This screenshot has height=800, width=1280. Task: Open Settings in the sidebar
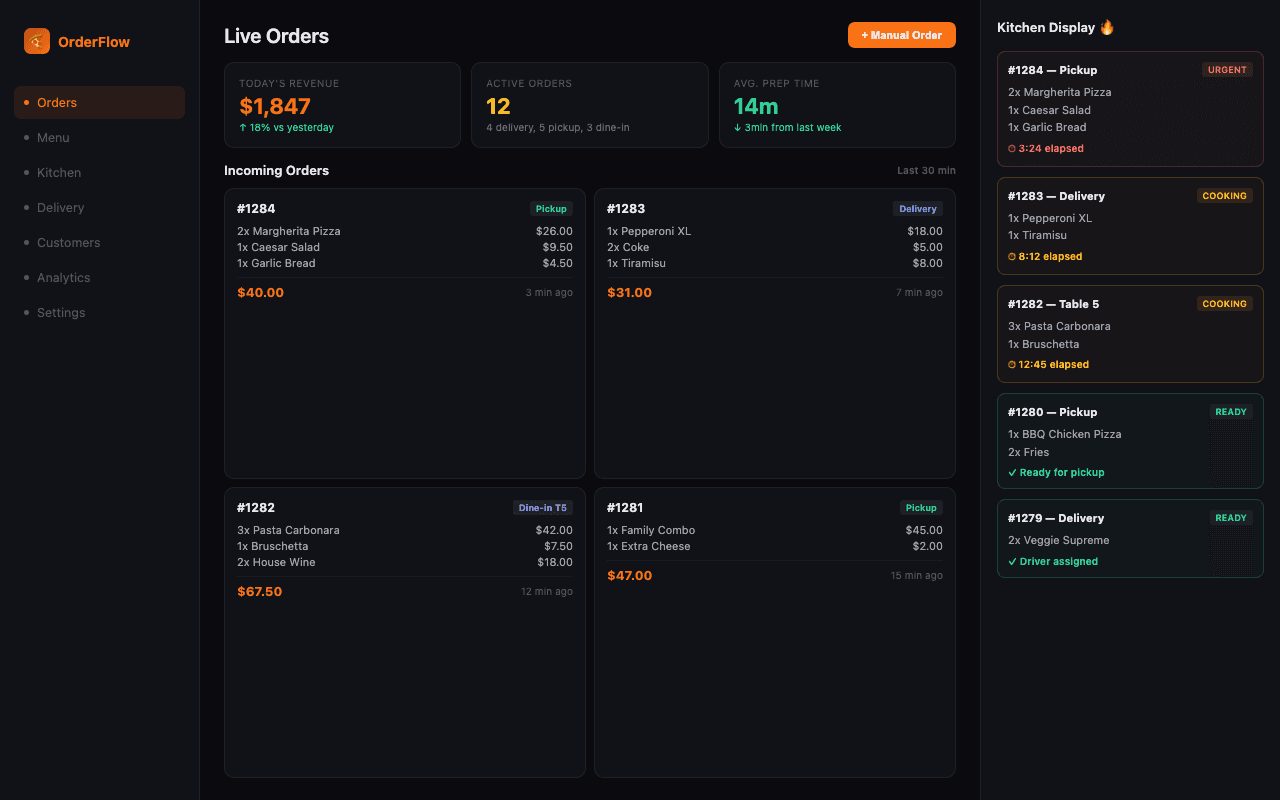[x=61, y=313]
